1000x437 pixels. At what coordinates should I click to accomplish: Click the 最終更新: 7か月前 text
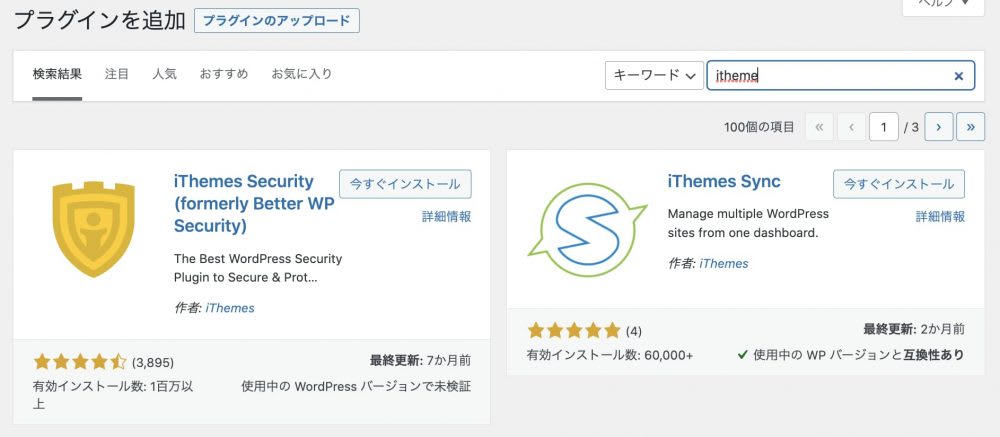(420, 361)
